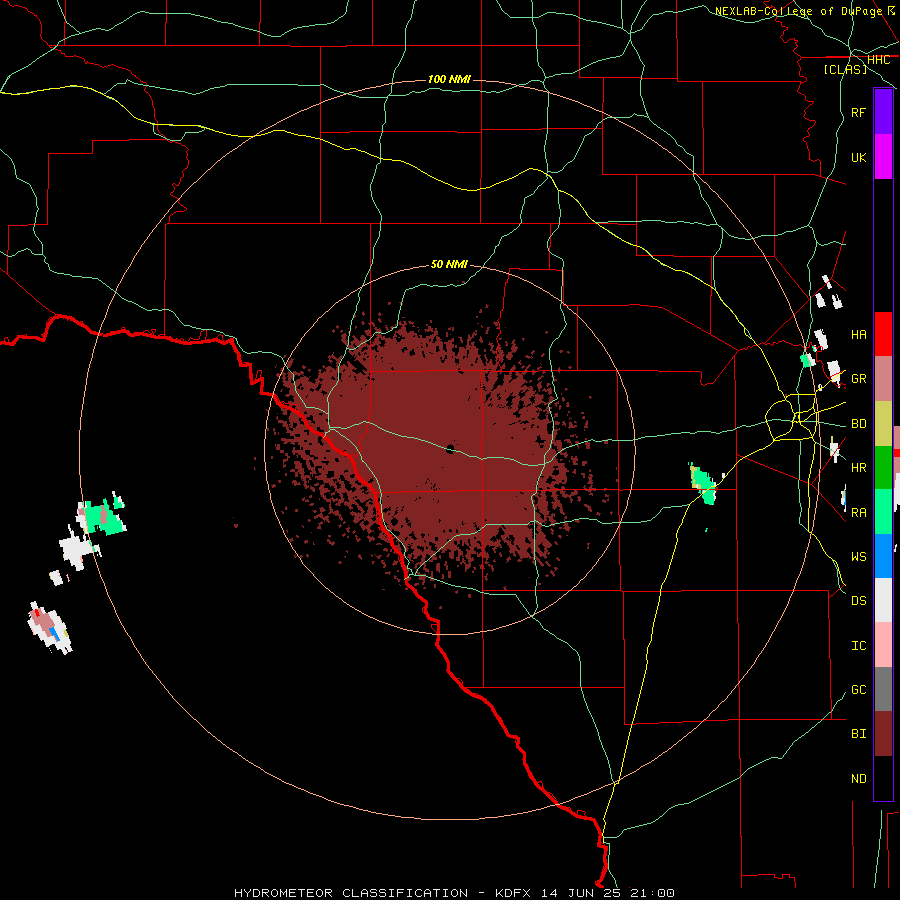
Task: Select the GR dusty-pink legend color
Action: click(x=883, y=379)
